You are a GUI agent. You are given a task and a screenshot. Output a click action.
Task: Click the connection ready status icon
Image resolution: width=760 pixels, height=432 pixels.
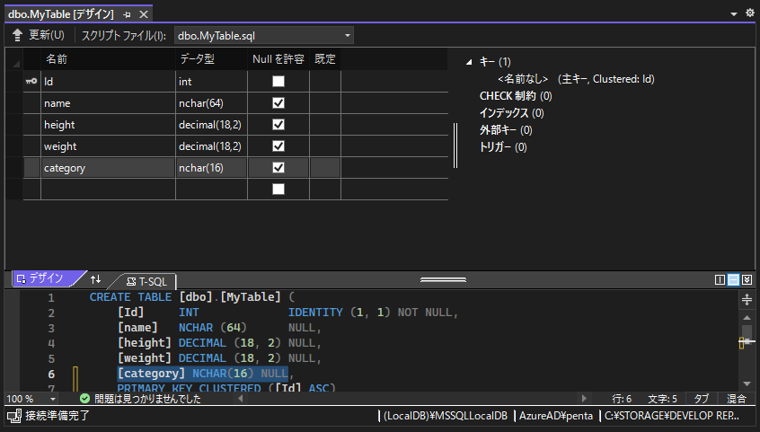[x=14, y=416]
